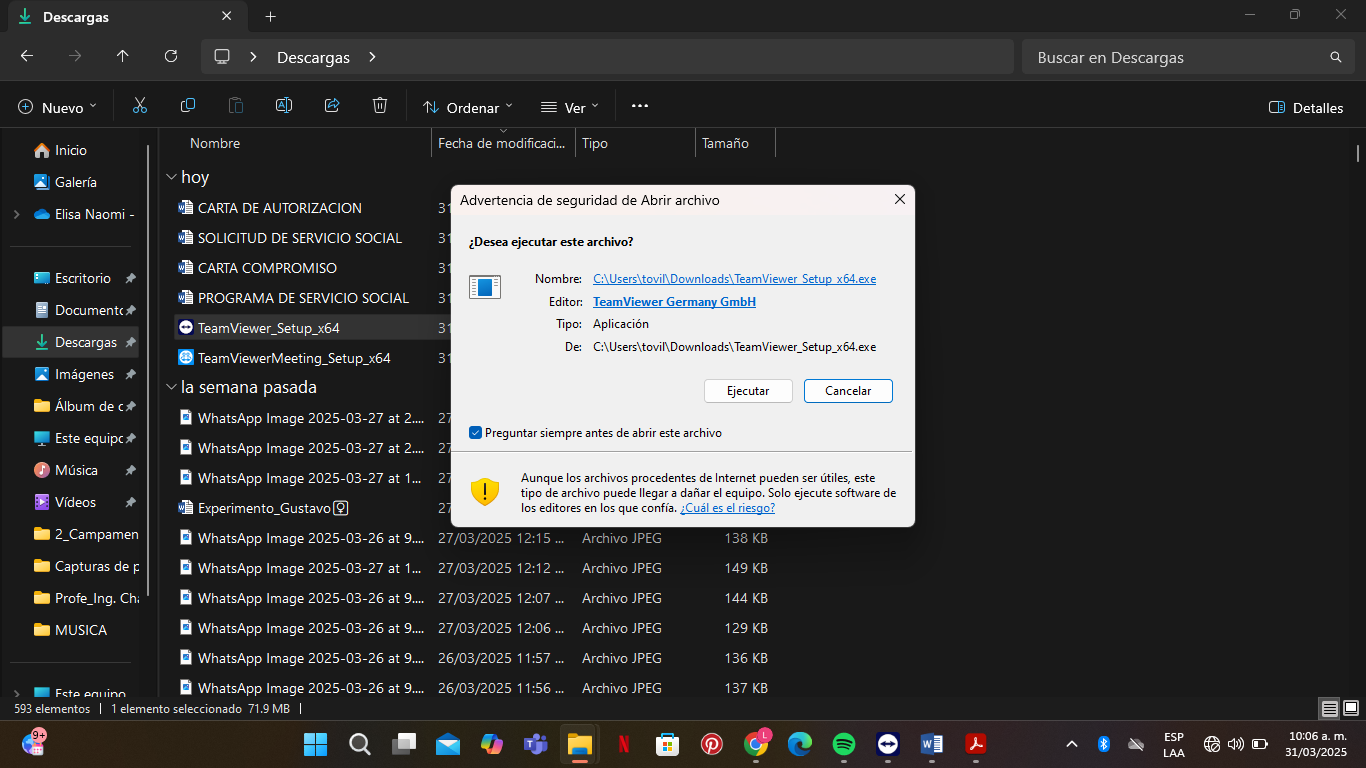Open the Ver dropdown menu
Image resolution: width=1366 pixels, height=768 pixels.
569,107
